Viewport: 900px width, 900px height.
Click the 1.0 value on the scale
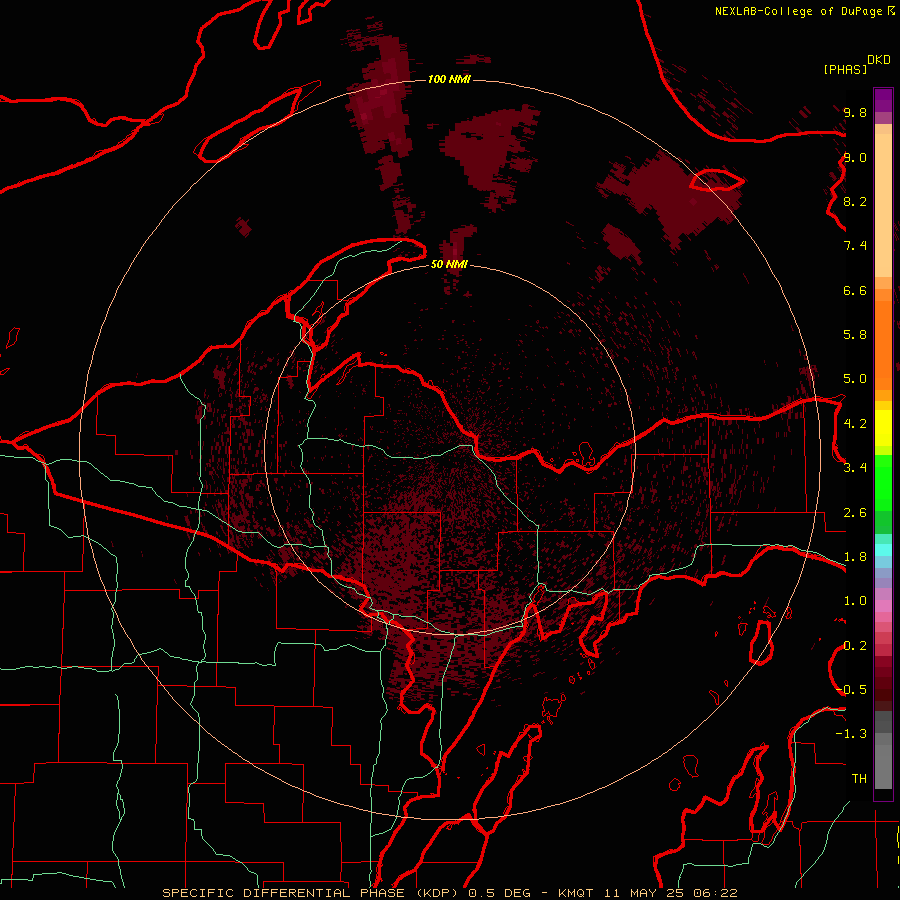tap(855, 601)
